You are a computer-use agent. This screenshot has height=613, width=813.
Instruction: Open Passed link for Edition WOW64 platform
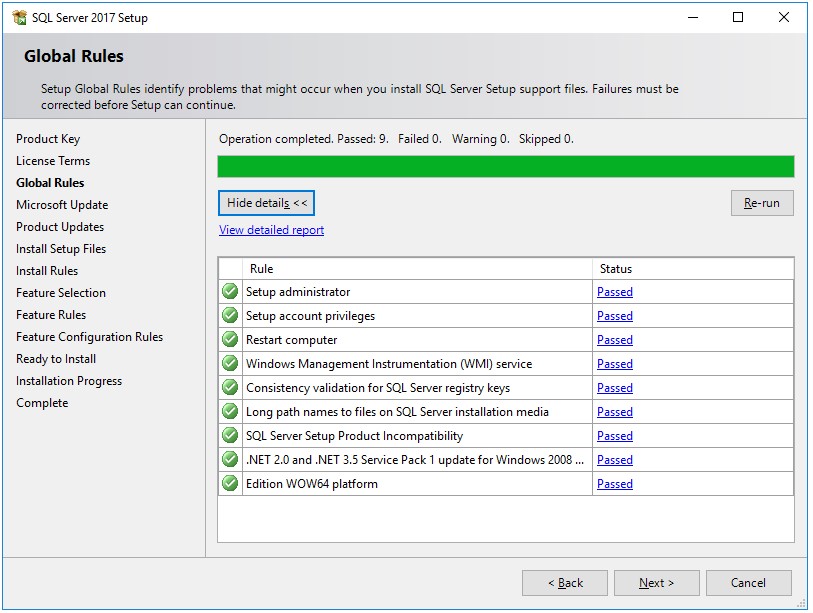tap(614, 484)
